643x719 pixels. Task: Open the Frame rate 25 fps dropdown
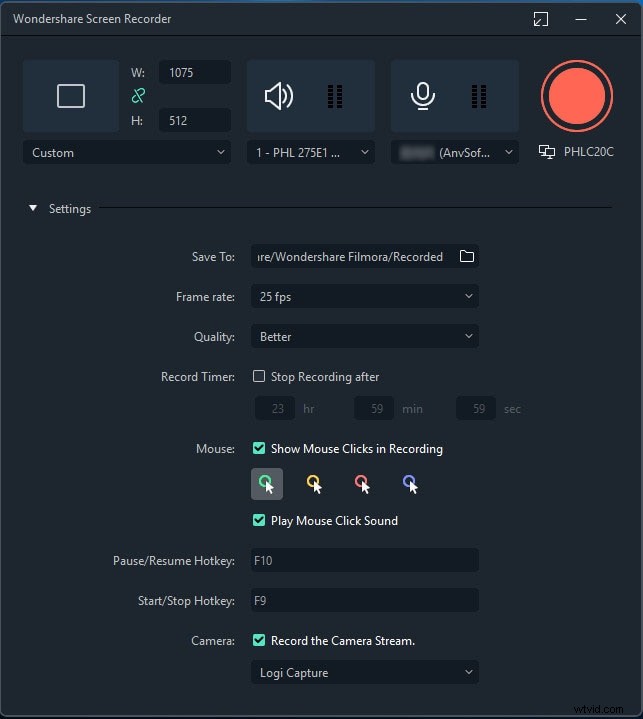click(364, 297)
